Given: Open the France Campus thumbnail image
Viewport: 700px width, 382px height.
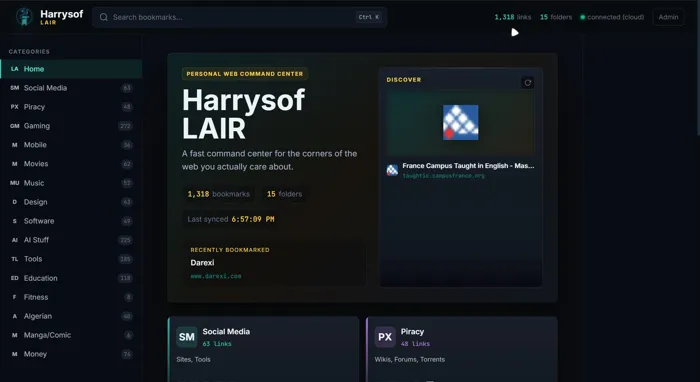Looking at the screenshot, I should tap(460, 122).
